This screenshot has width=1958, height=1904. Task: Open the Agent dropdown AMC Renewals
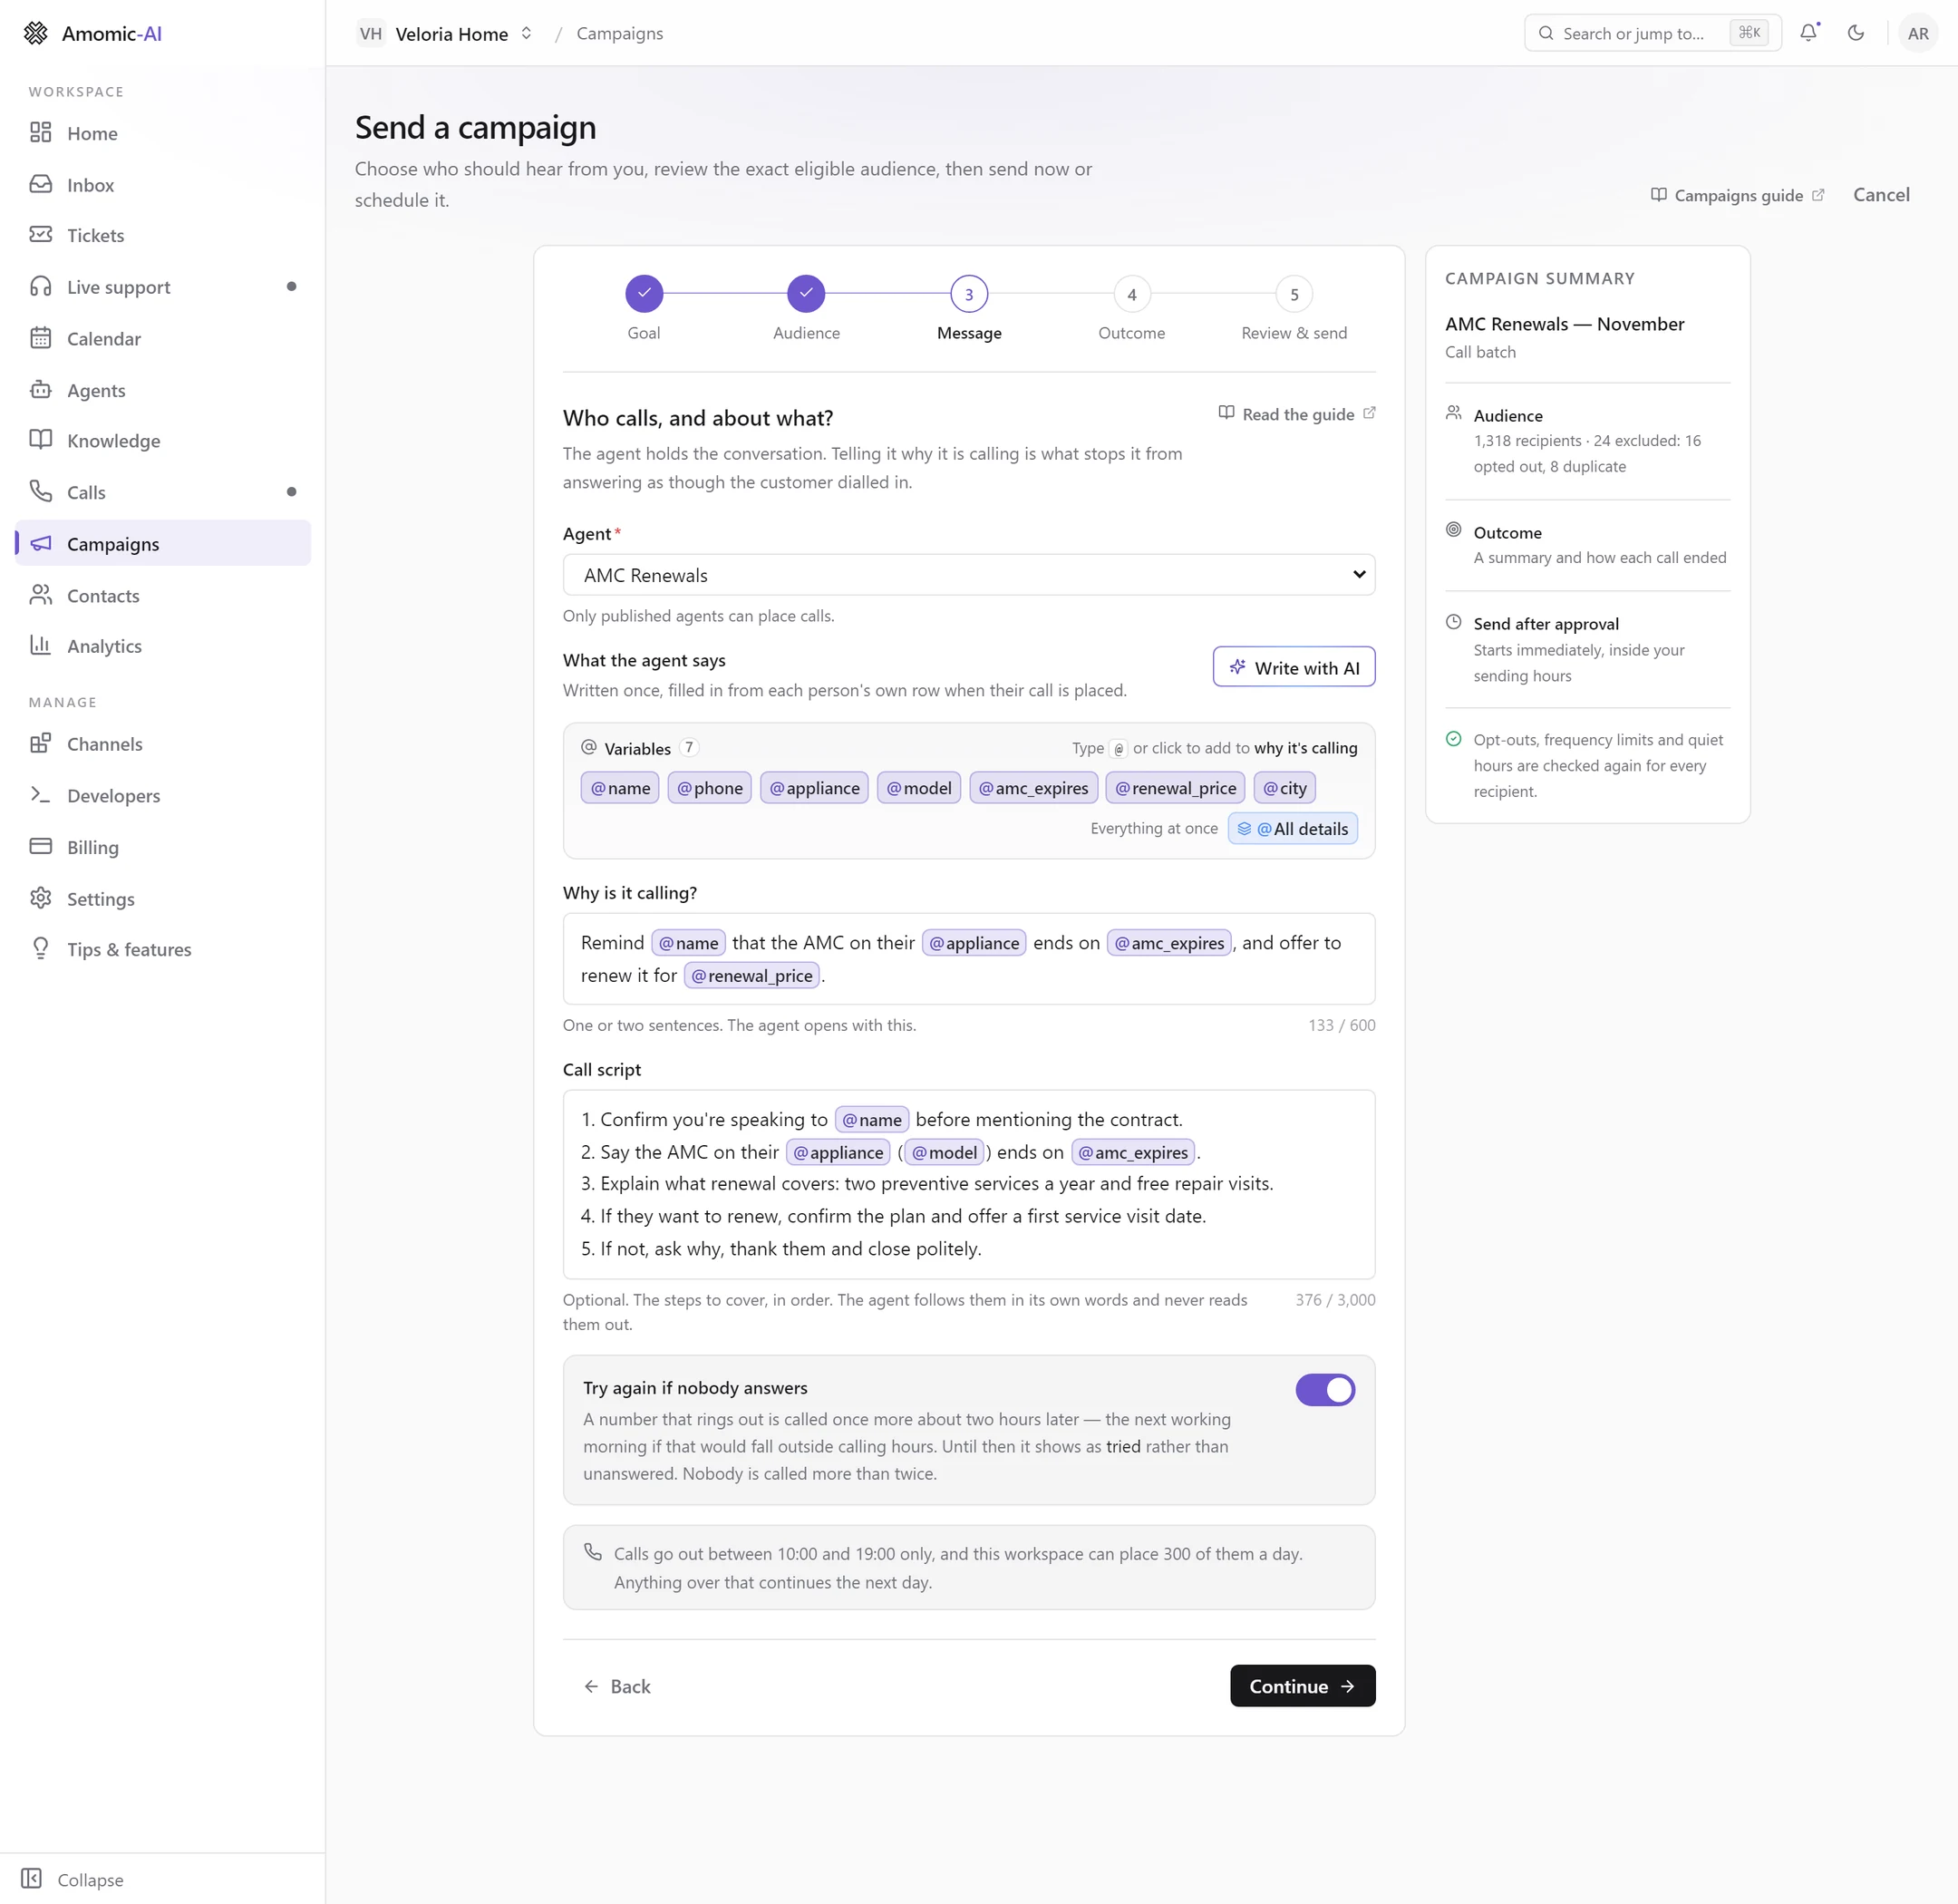[x=968, y=575]
